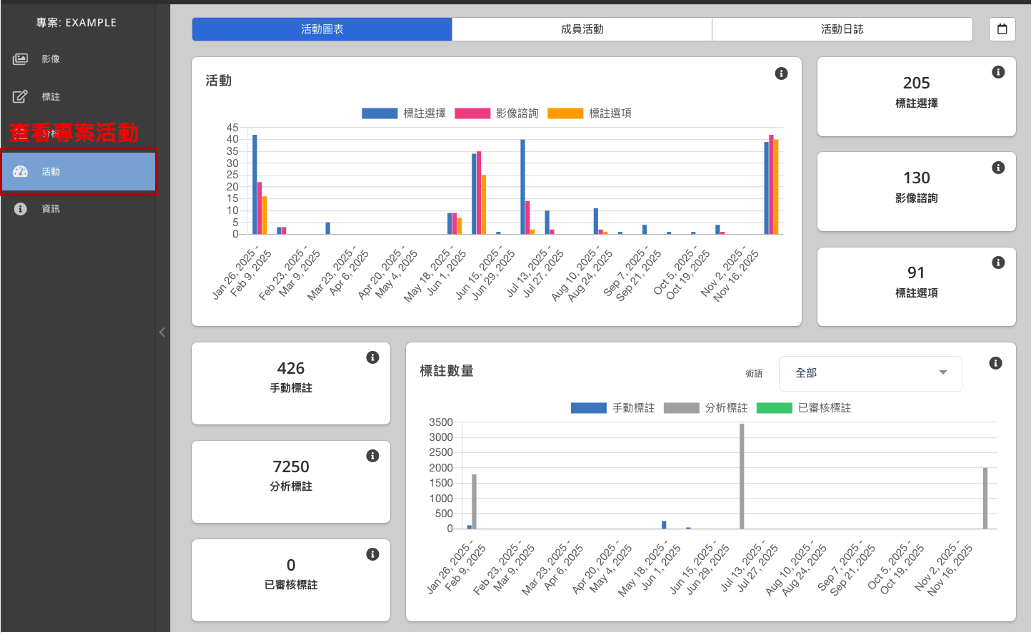Open the calendar date picker icon
Image resolution: width=1032 pixels, height=633 pixels.
1001,29
